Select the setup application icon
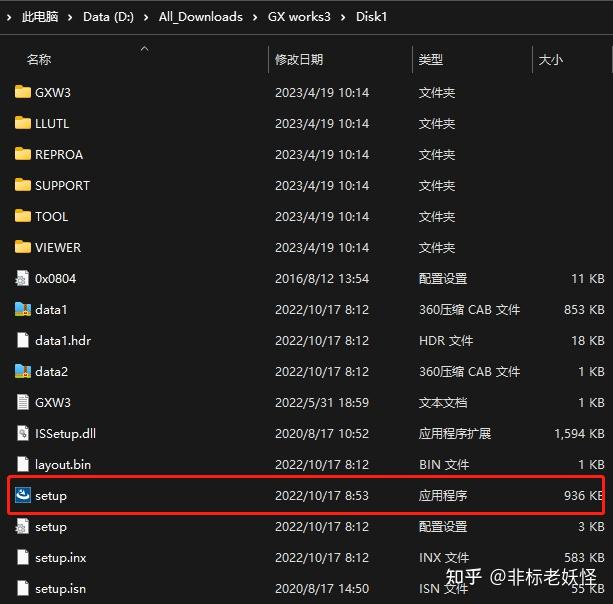 [x=23, y=495]
